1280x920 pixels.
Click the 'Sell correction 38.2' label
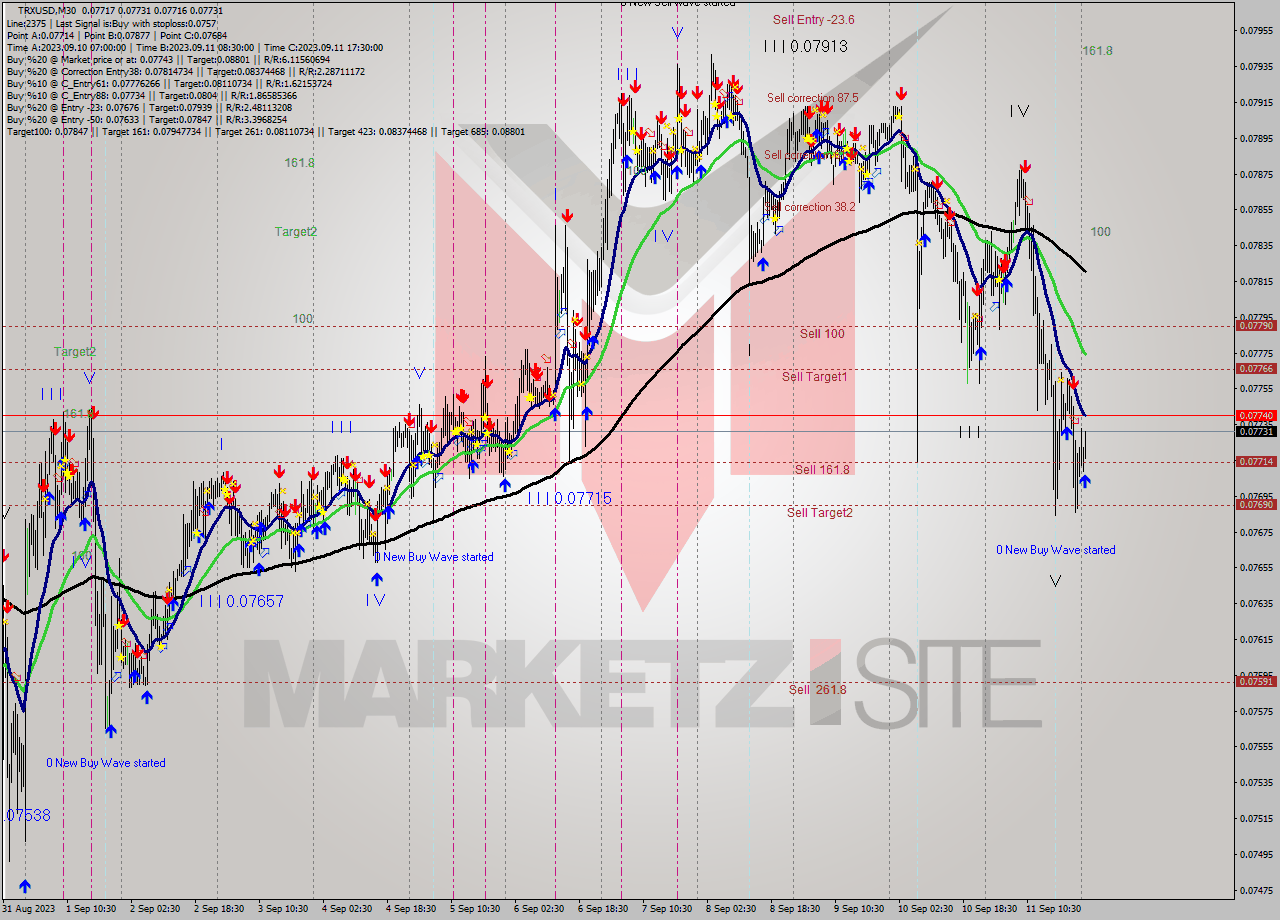pyautogui.click(x=811, y=207)
